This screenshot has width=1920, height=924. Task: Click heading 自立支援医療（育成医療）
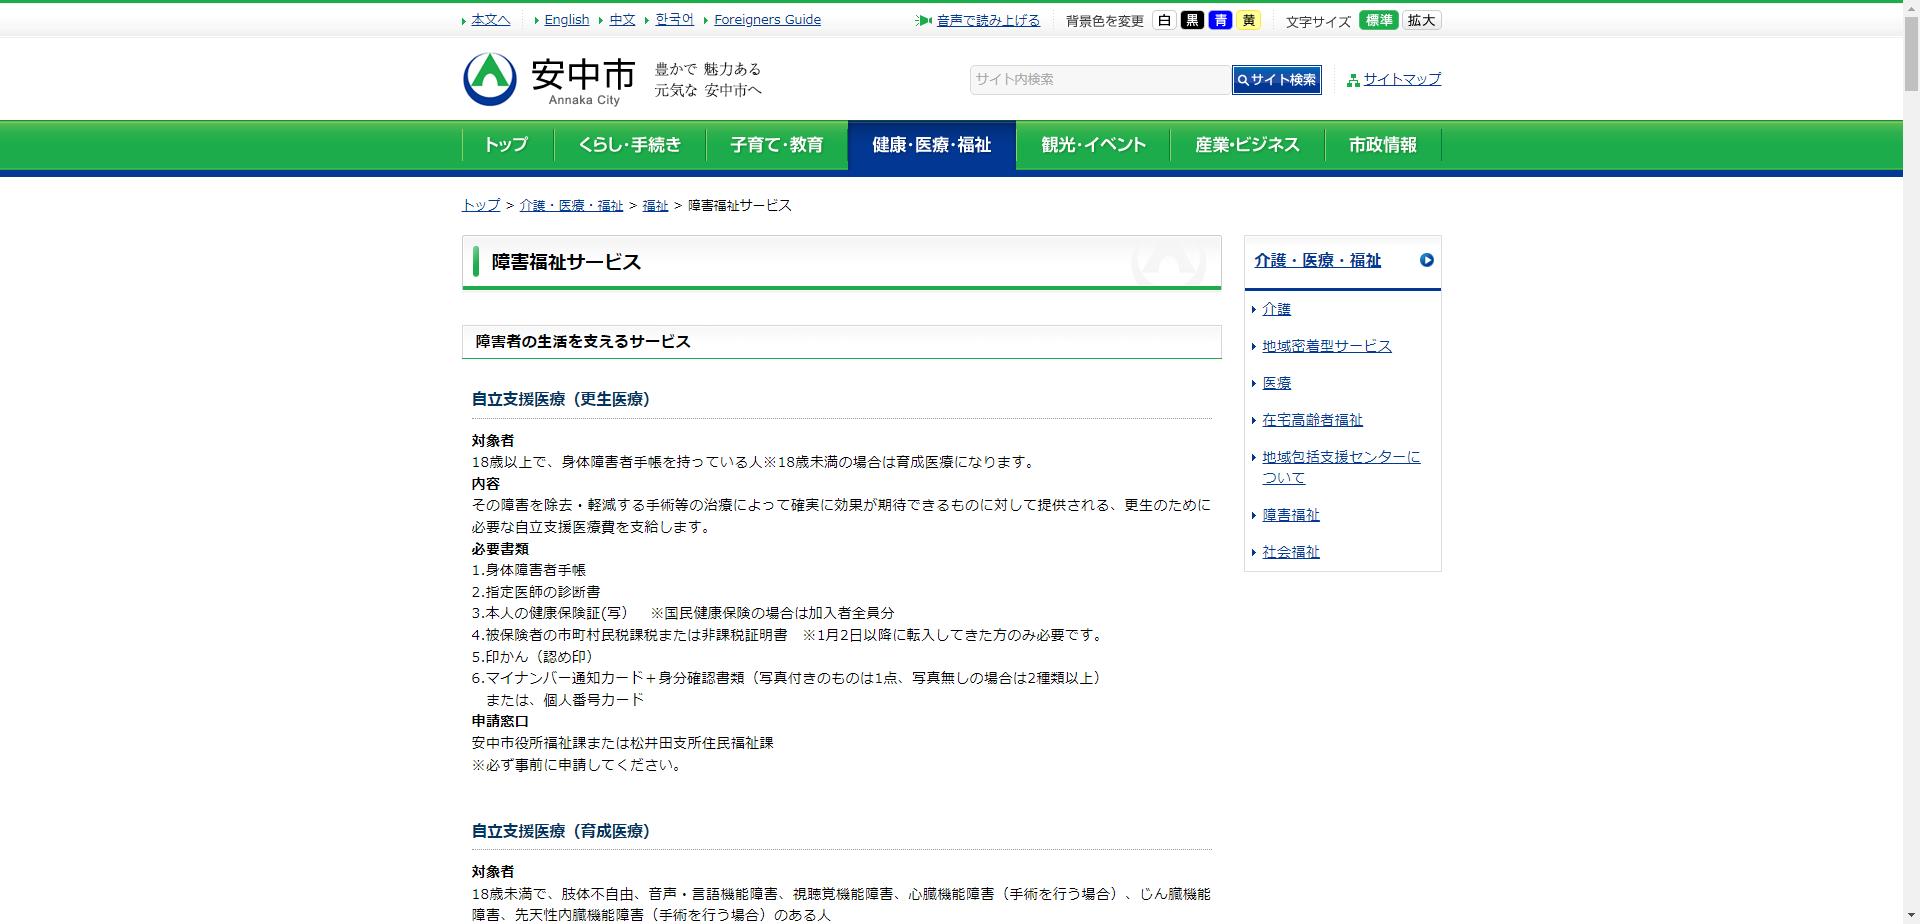561,831
